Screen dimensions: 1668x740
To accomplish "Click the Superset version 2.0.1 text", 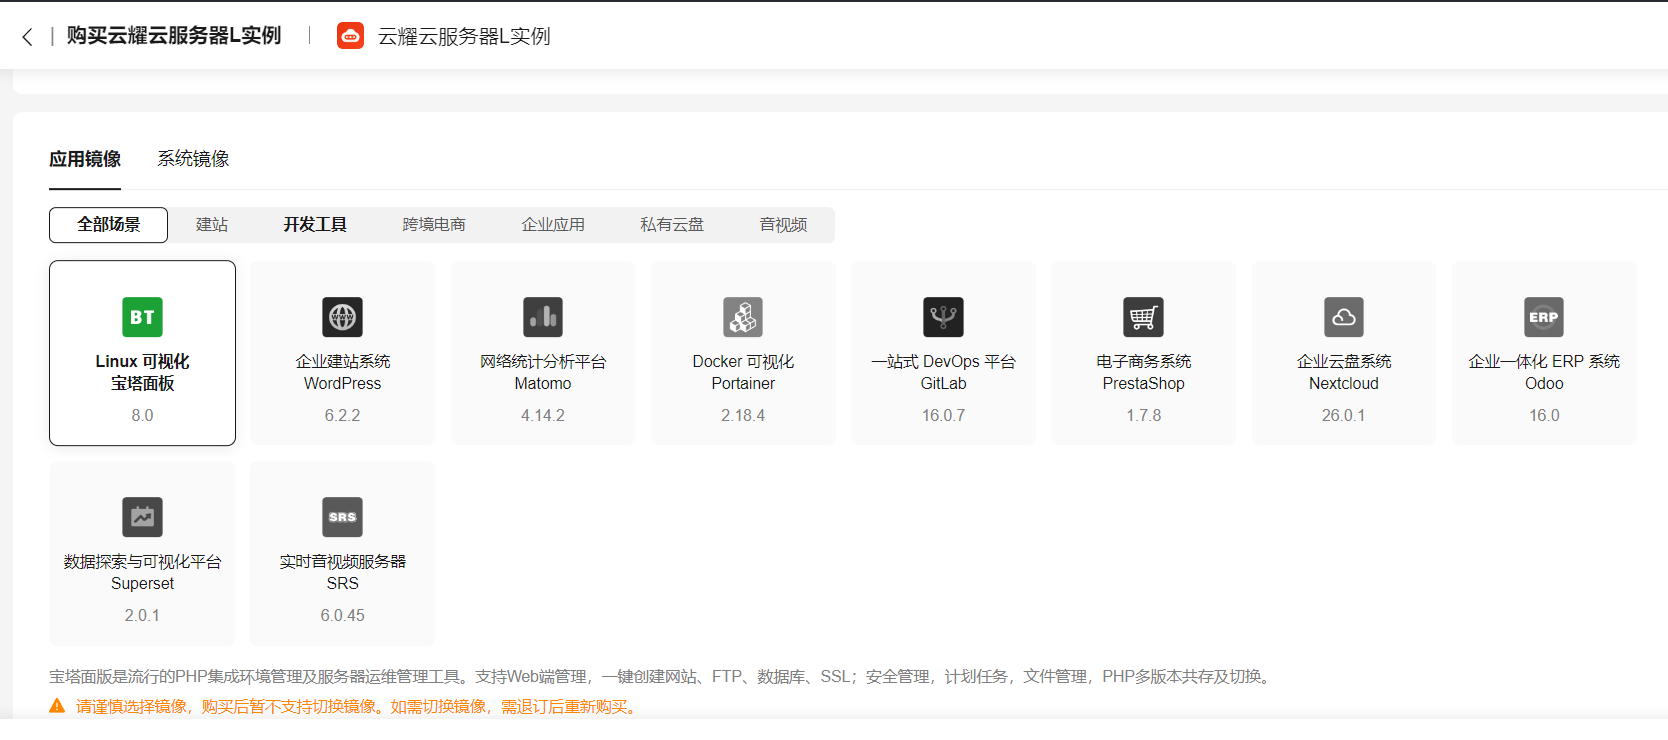I will click(142, 615).
